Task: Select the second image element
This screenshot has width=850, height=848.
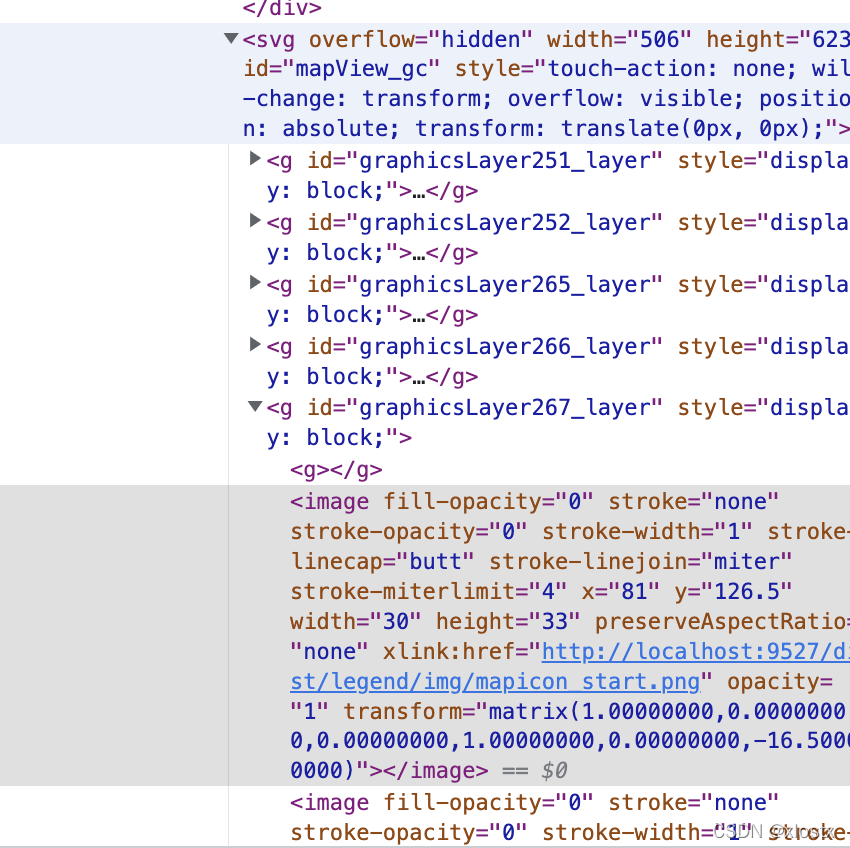Action: (x=330, y=802)
